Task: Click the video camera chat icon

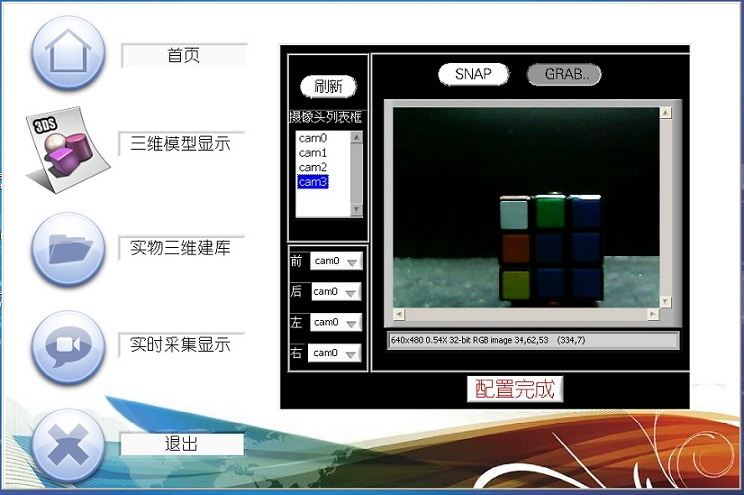Action: click(x=68, y=347)
